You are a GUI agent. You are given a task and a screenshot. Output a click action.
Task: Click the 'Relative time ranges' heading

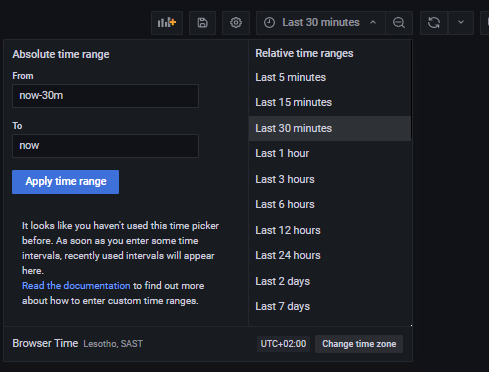304,53
